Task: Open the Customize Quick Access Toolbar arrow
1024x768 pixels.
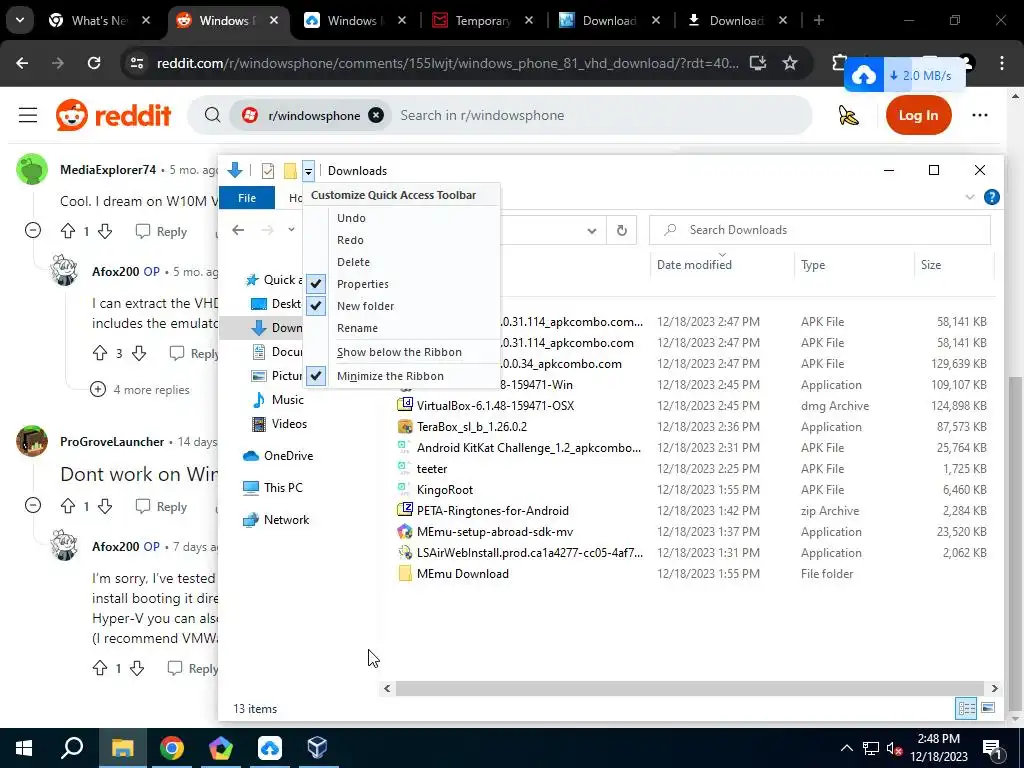Action: tap(308, 171)
